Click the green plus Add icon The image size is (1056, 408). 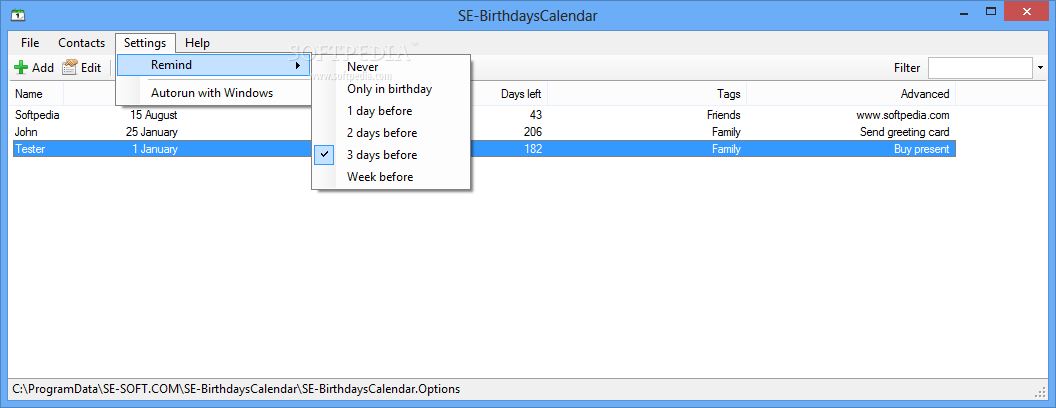coord(20,68)
